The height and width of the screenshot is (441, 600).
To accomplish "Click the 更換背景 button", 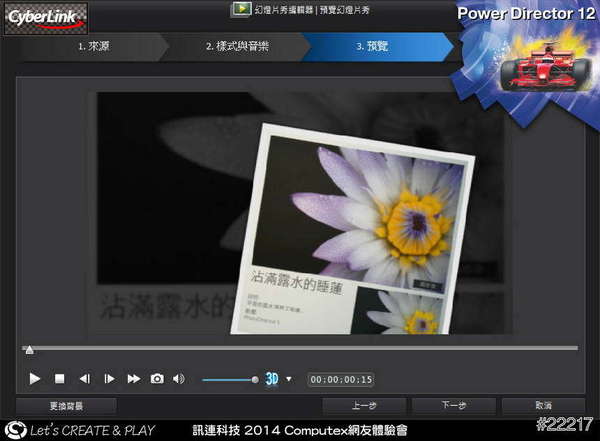I will coord(67,406).
